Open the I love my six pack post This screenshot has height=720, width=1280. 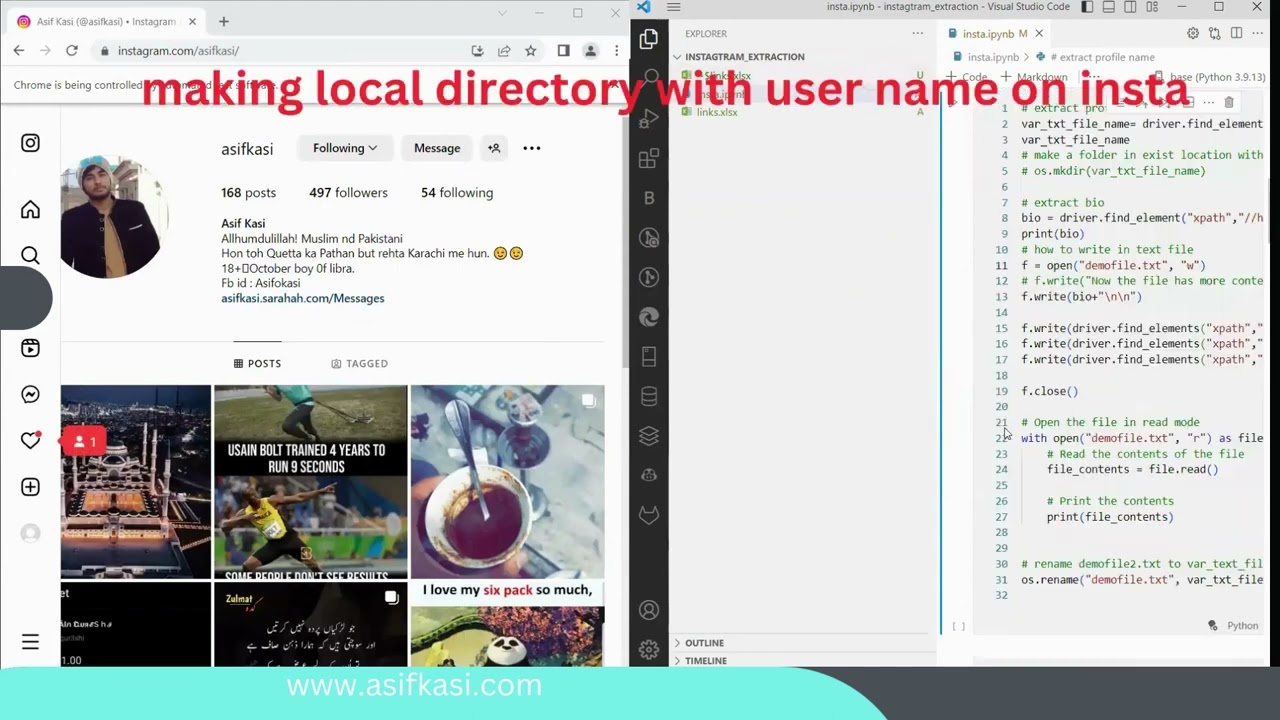(x=507, y=623)
